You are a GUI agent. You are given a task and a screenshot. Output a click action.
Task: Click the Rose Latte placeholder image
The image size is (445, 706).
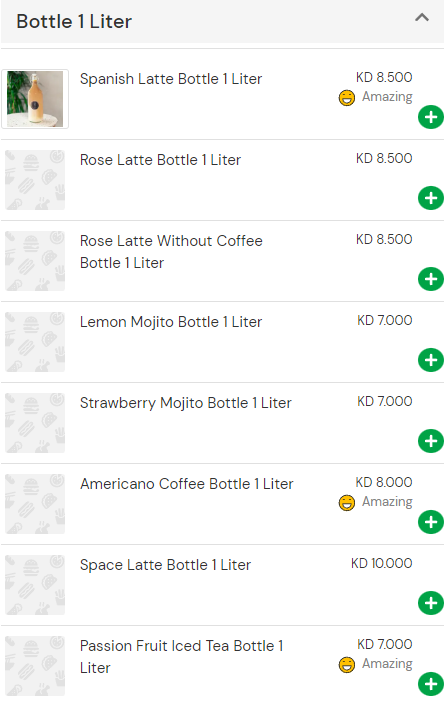click(35, 180)
